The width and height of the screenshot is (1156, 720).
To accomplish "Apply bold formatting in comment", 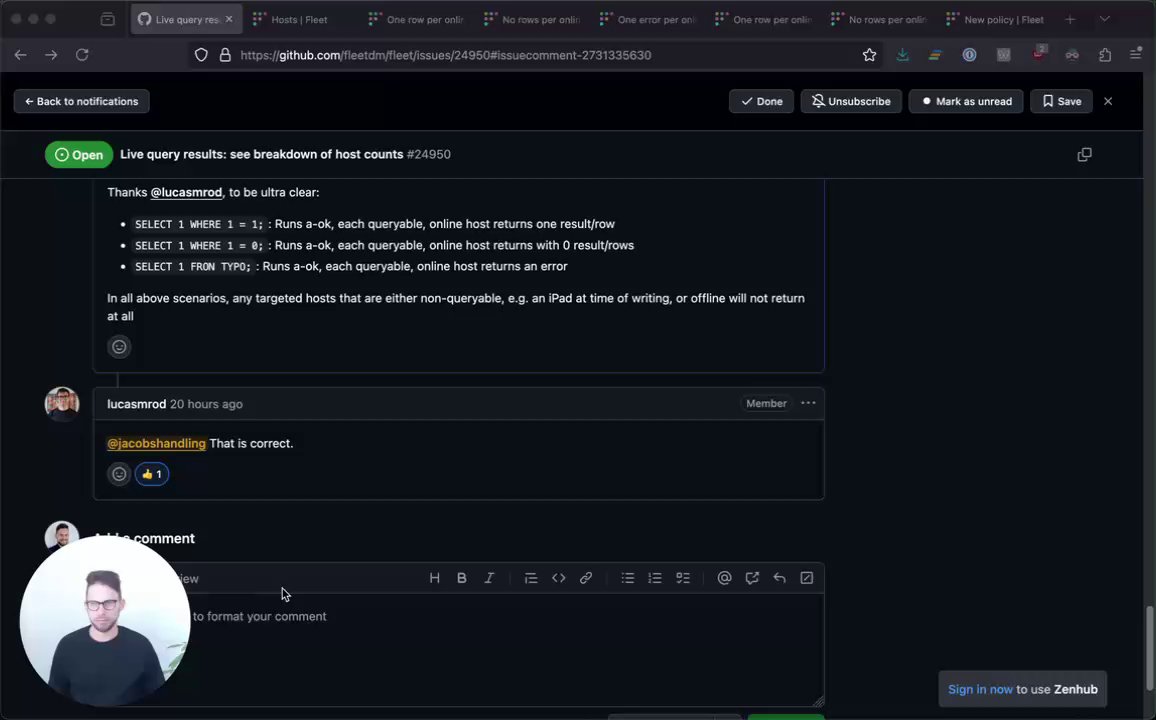I will coord(462,579).
